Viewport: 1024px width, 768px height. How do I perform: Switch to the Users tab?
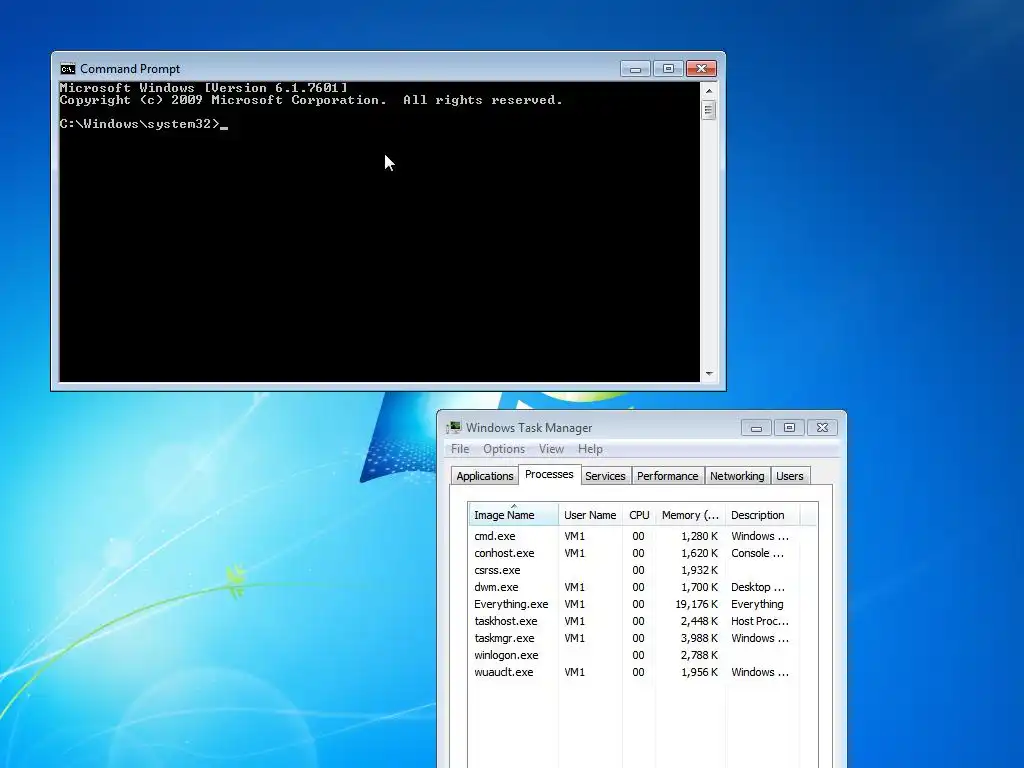tap(790, 476)
